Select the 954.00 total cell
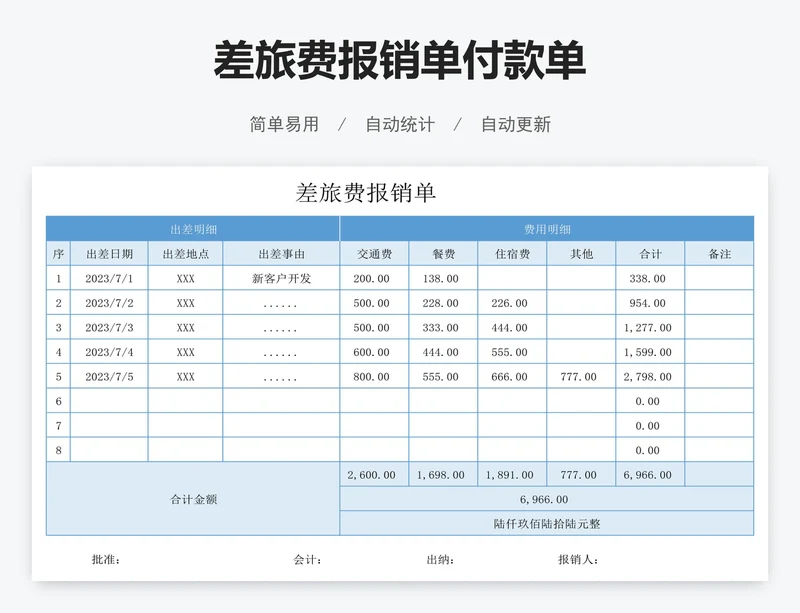This screenshot has height=613, width=800. tap(650, 303)
